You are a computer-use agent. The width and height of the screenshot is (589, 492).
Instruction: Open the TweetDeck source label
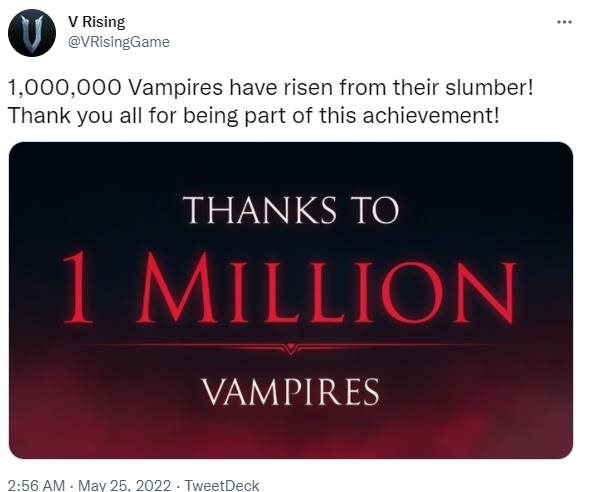(222, 485)
